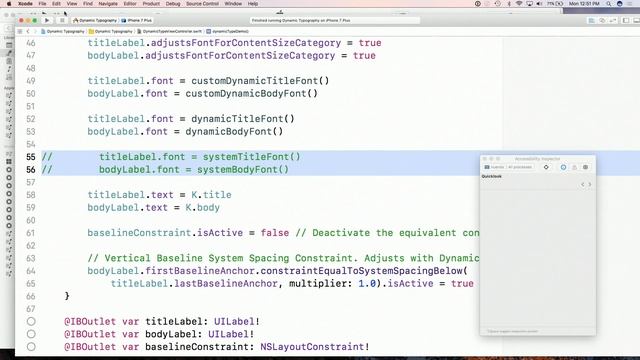Click the commented systemTitleFont() line

coord(200,157)
